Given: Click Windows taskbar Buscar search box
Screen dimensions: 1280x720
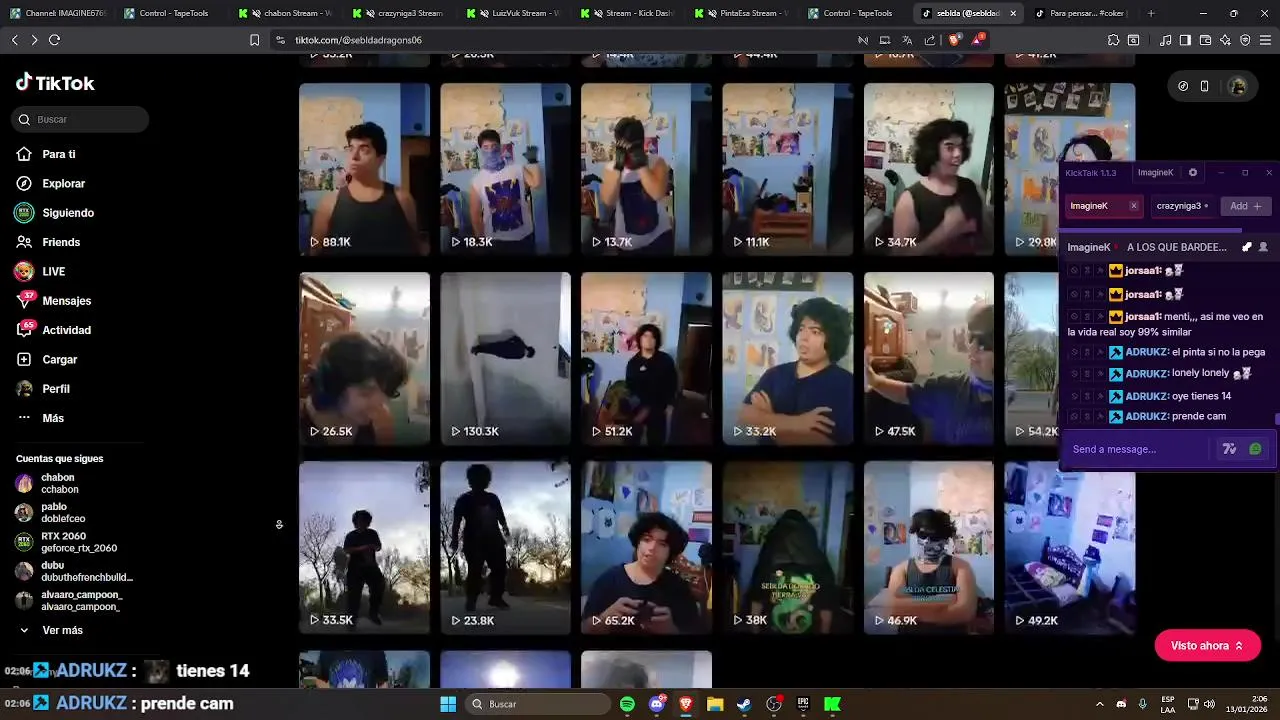Looking at the screenshot, I should (x=539, y=704).
